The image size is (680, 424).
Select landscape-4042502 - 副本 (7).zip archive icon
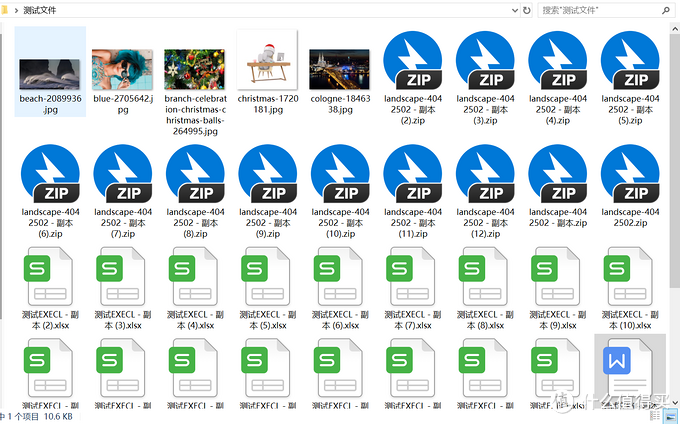click(122, 173)
